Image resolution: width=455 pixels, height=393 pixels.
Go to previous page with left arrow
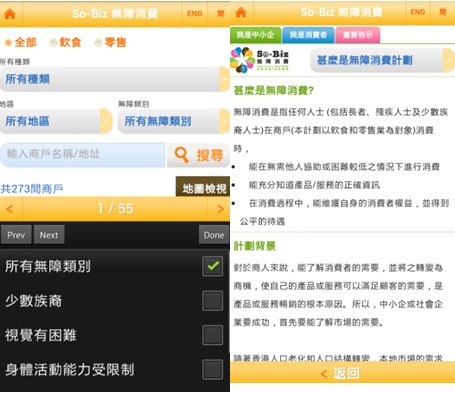[10, 209]
